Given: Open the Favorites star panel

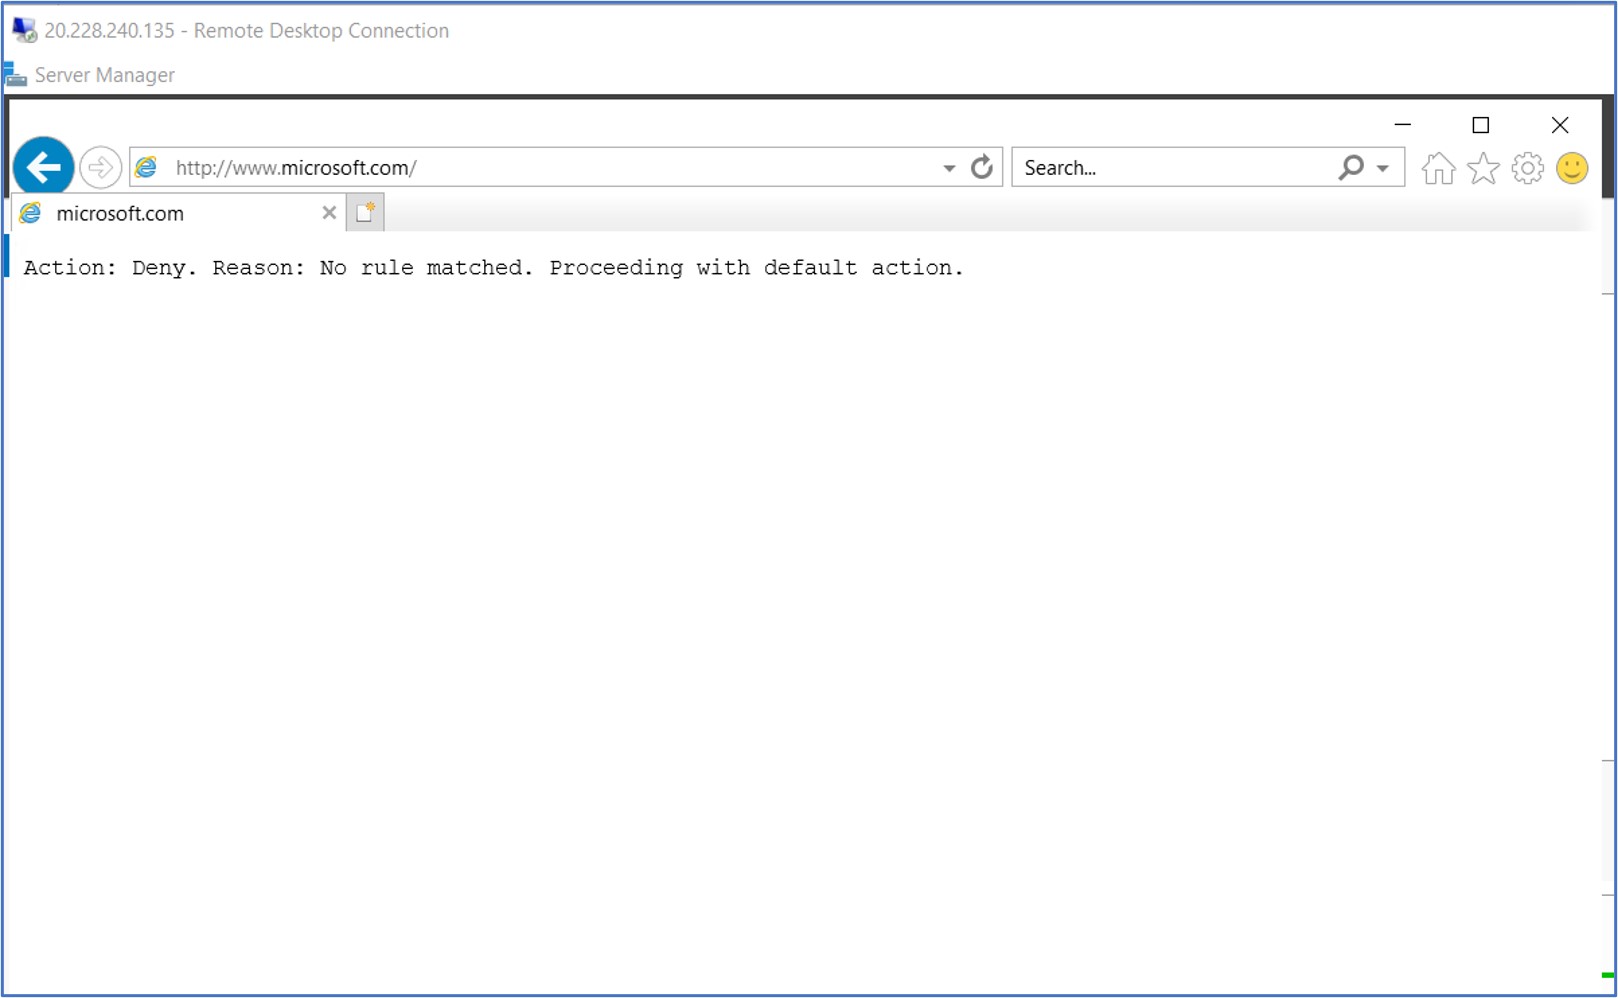Looking at the screenshot, I should click(1482, 169).
